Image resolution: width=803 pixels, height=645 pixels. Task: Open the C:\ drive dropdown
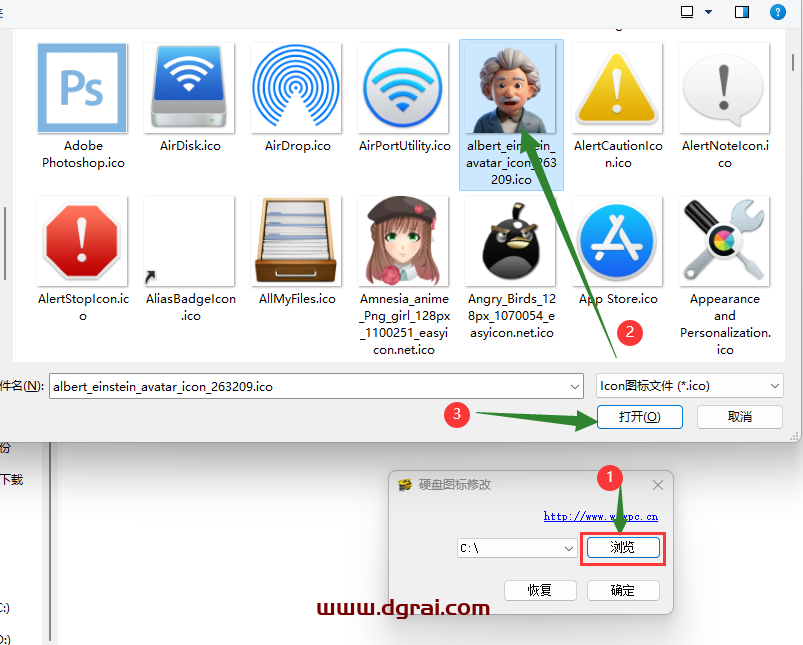[516, 548]
